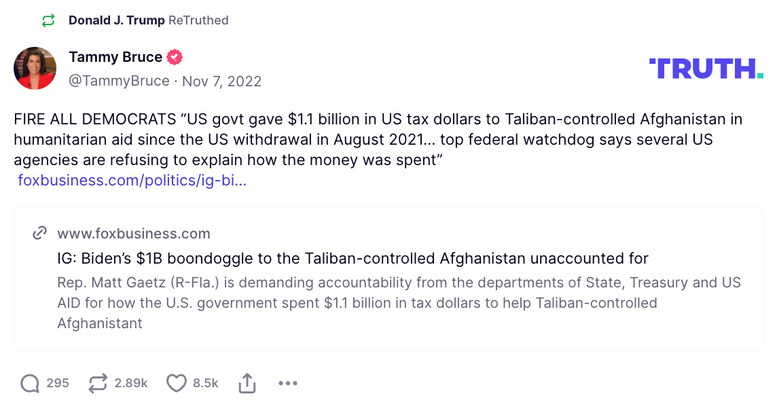Viewport: 777px width, 407px height.
Task: Open the reply comment icon
Action: pyautogui.click(x=30, y=382)
